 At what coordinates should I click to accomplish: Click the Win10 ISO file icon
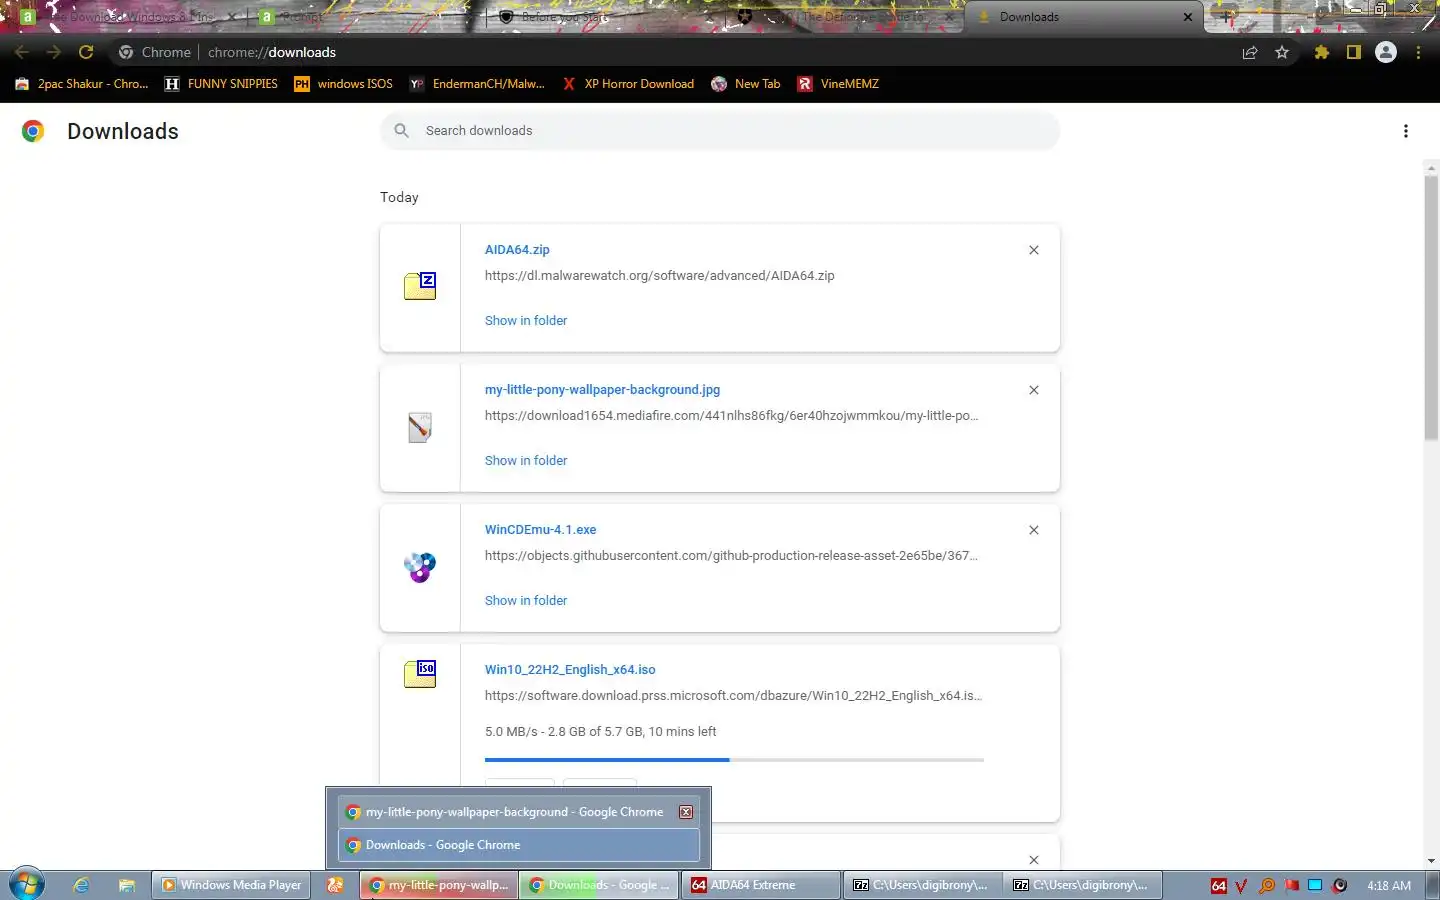click(420, 673)
